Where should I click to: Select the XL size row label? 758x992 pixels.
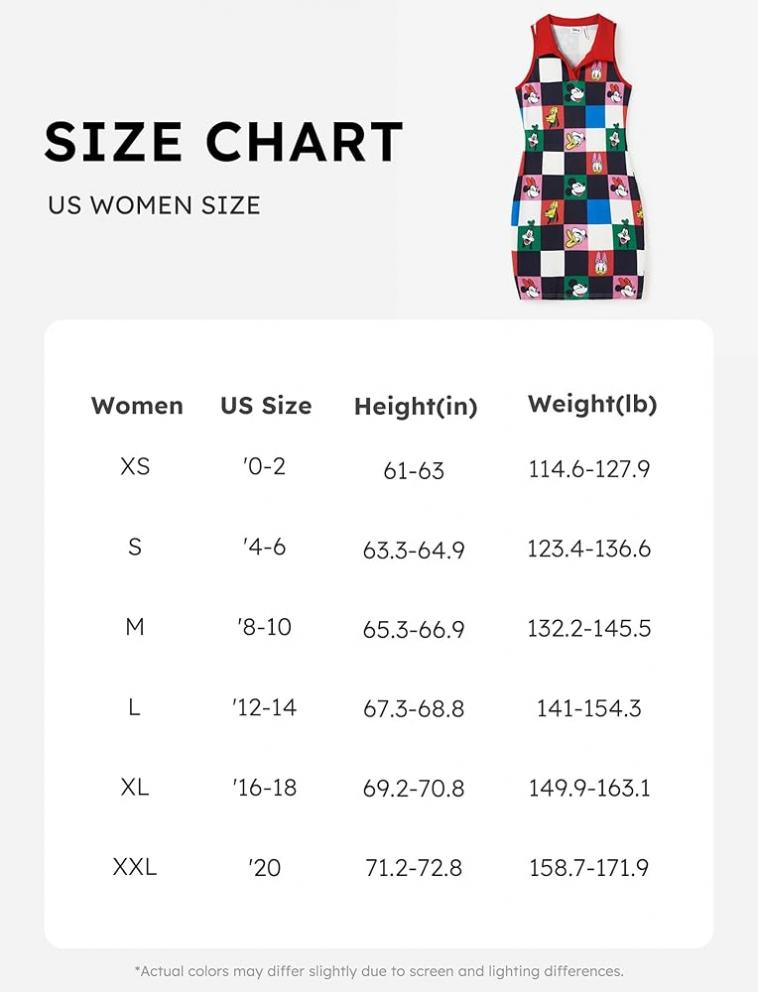point(135,787)
